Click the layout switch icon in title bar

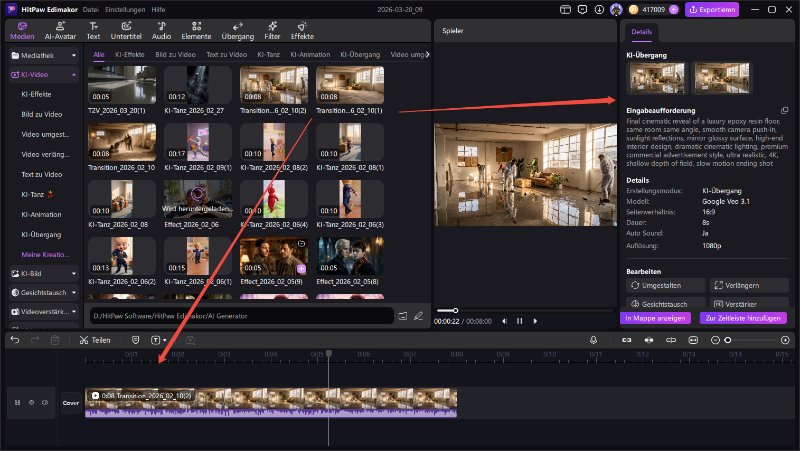(565, 9)
